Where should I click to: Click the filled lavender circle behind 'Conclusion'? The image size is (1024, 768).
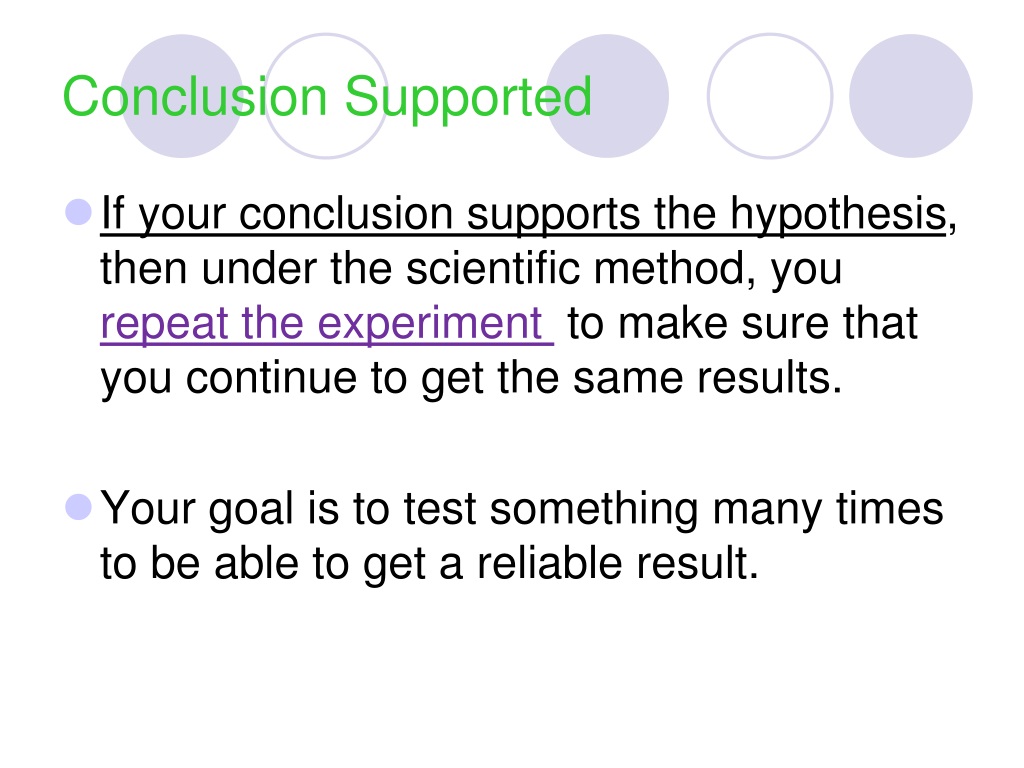(x=182, y=96)
